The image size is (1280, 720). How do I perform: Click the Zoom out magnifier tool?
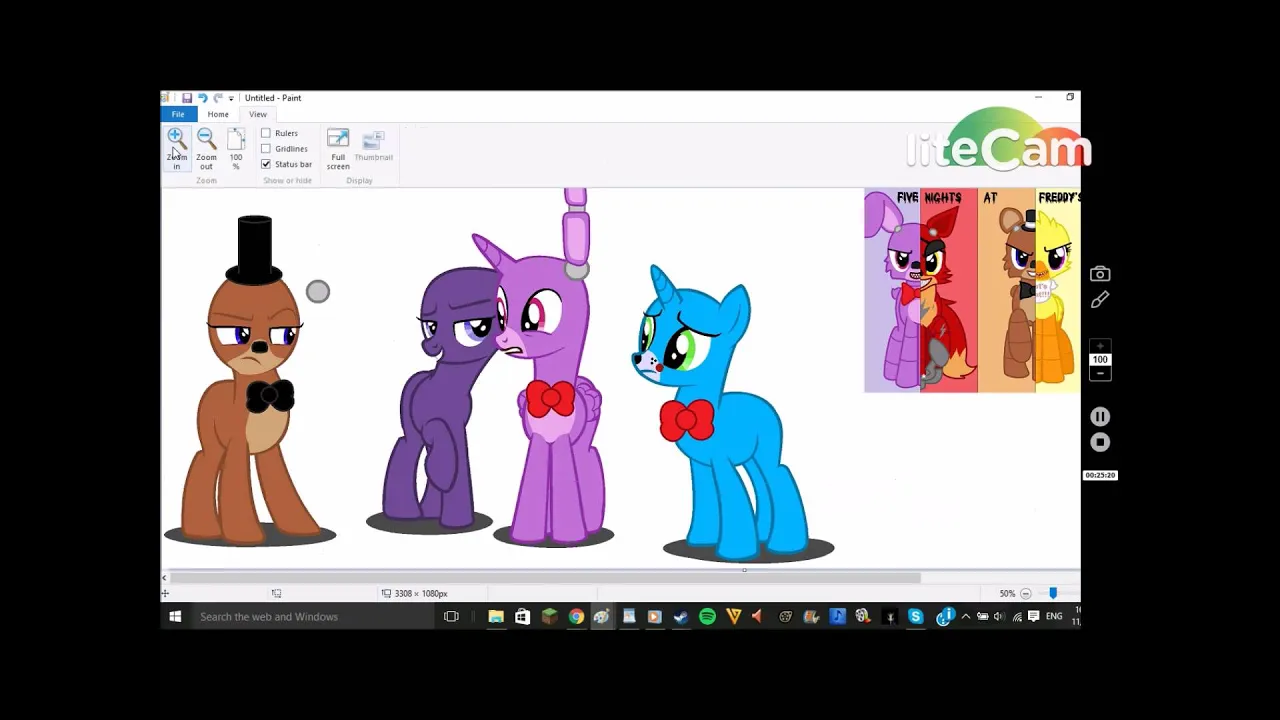[206, 148]
